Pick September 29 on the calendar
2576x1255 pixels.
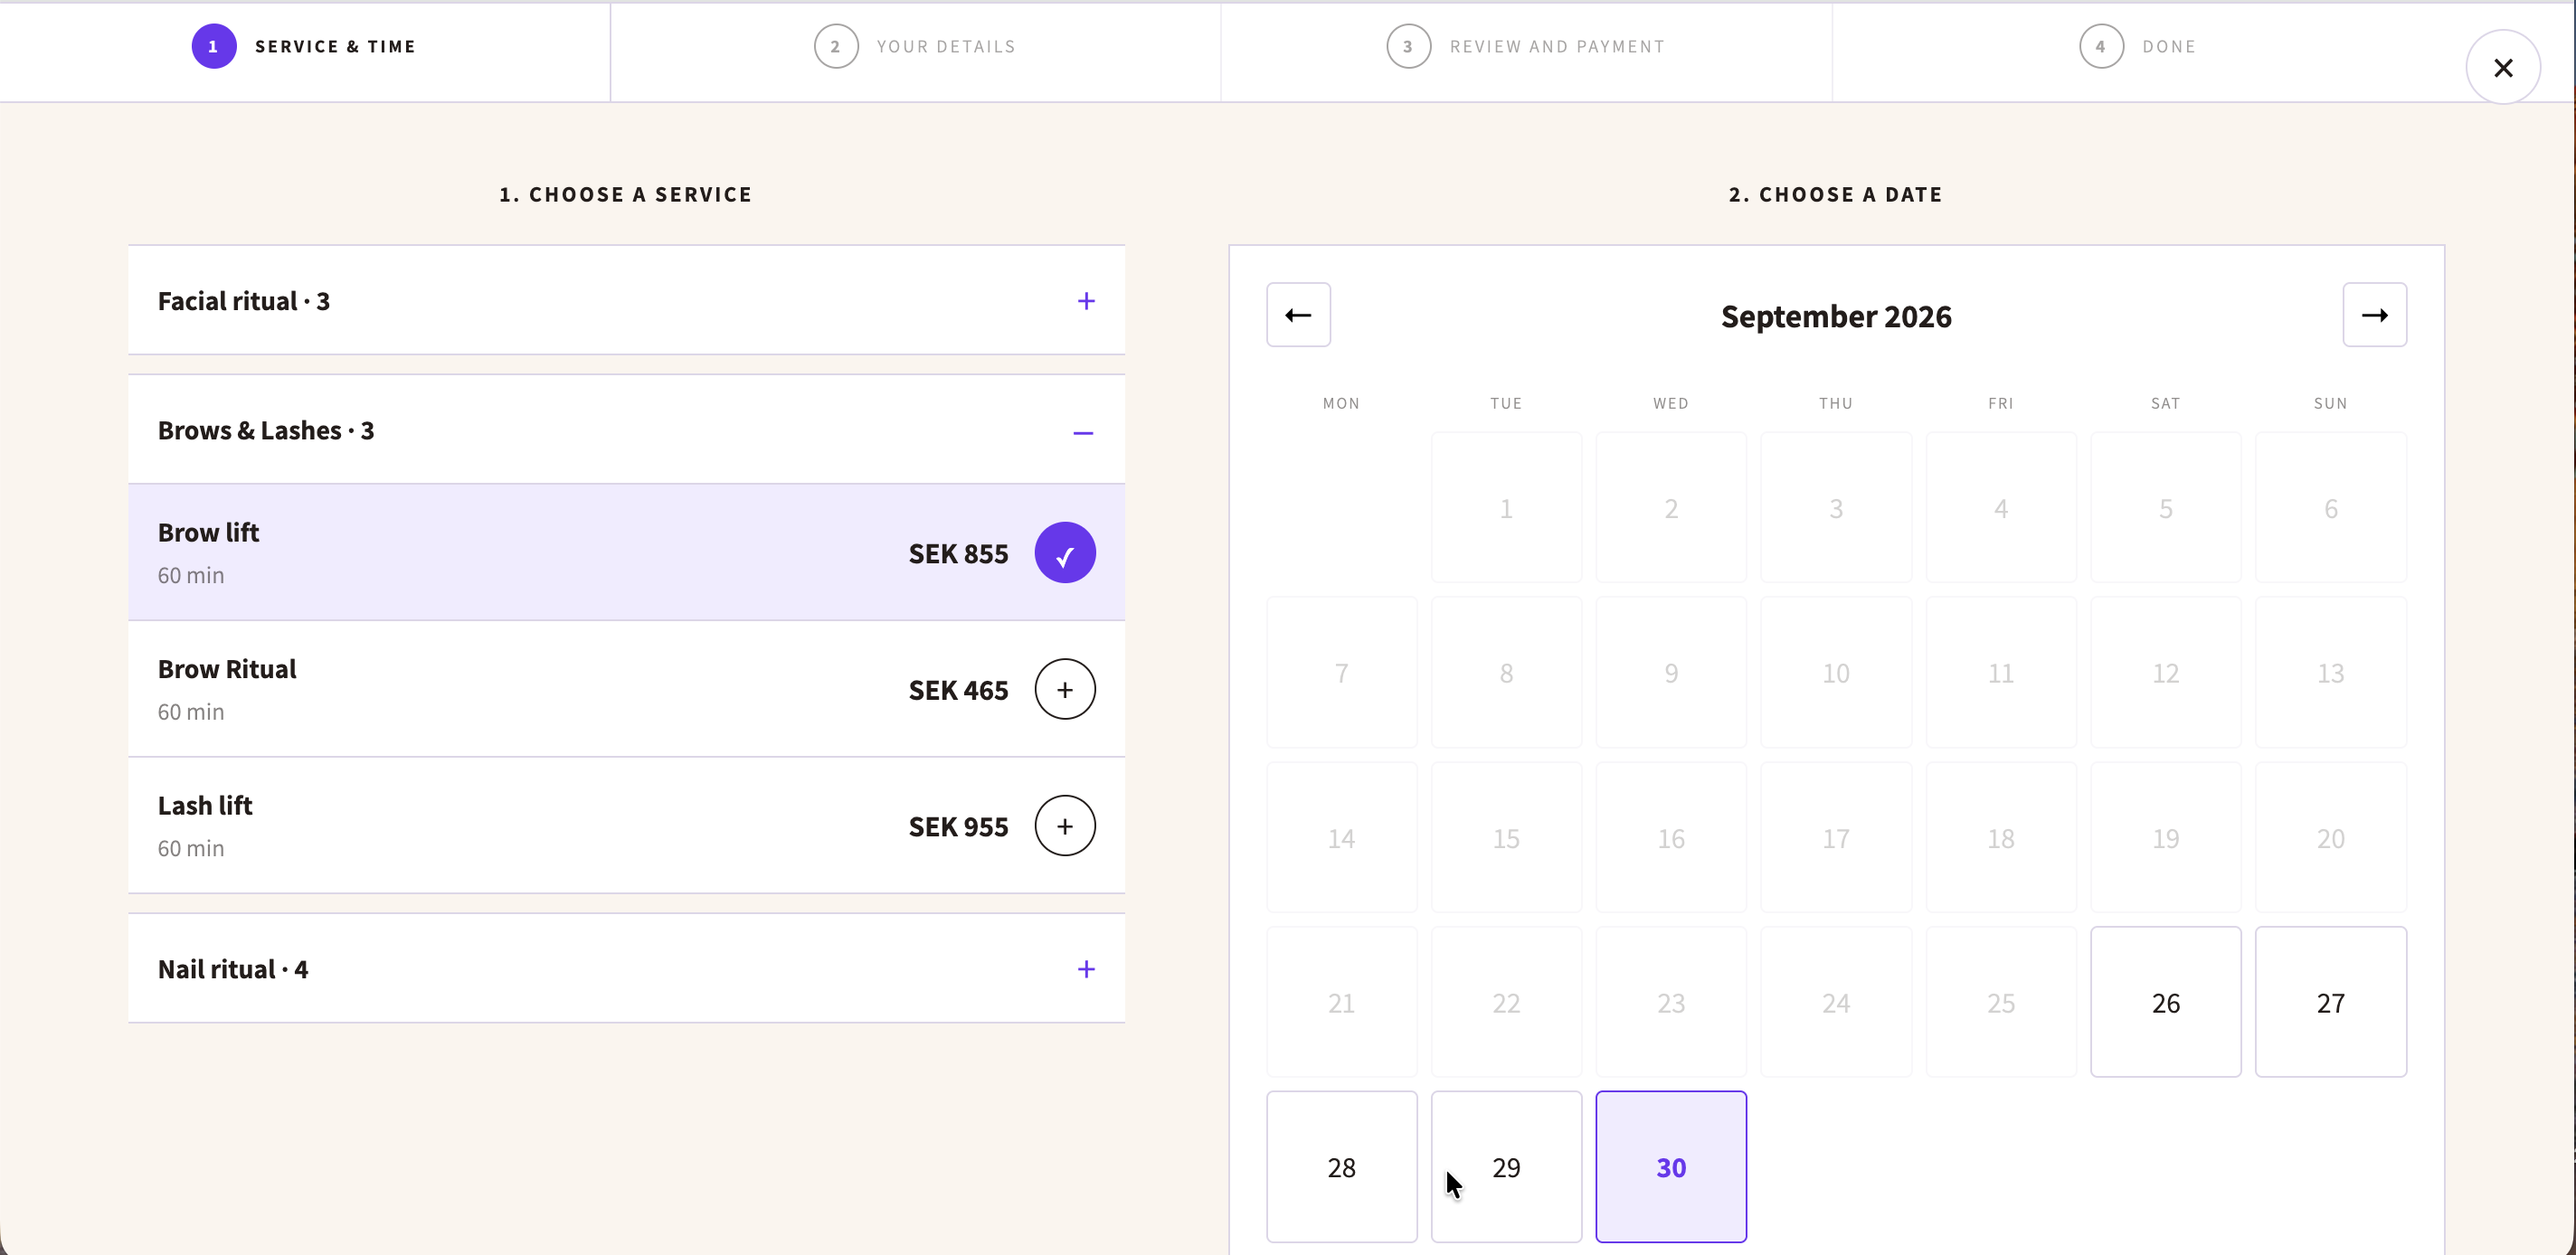tap(1506, 1167)
